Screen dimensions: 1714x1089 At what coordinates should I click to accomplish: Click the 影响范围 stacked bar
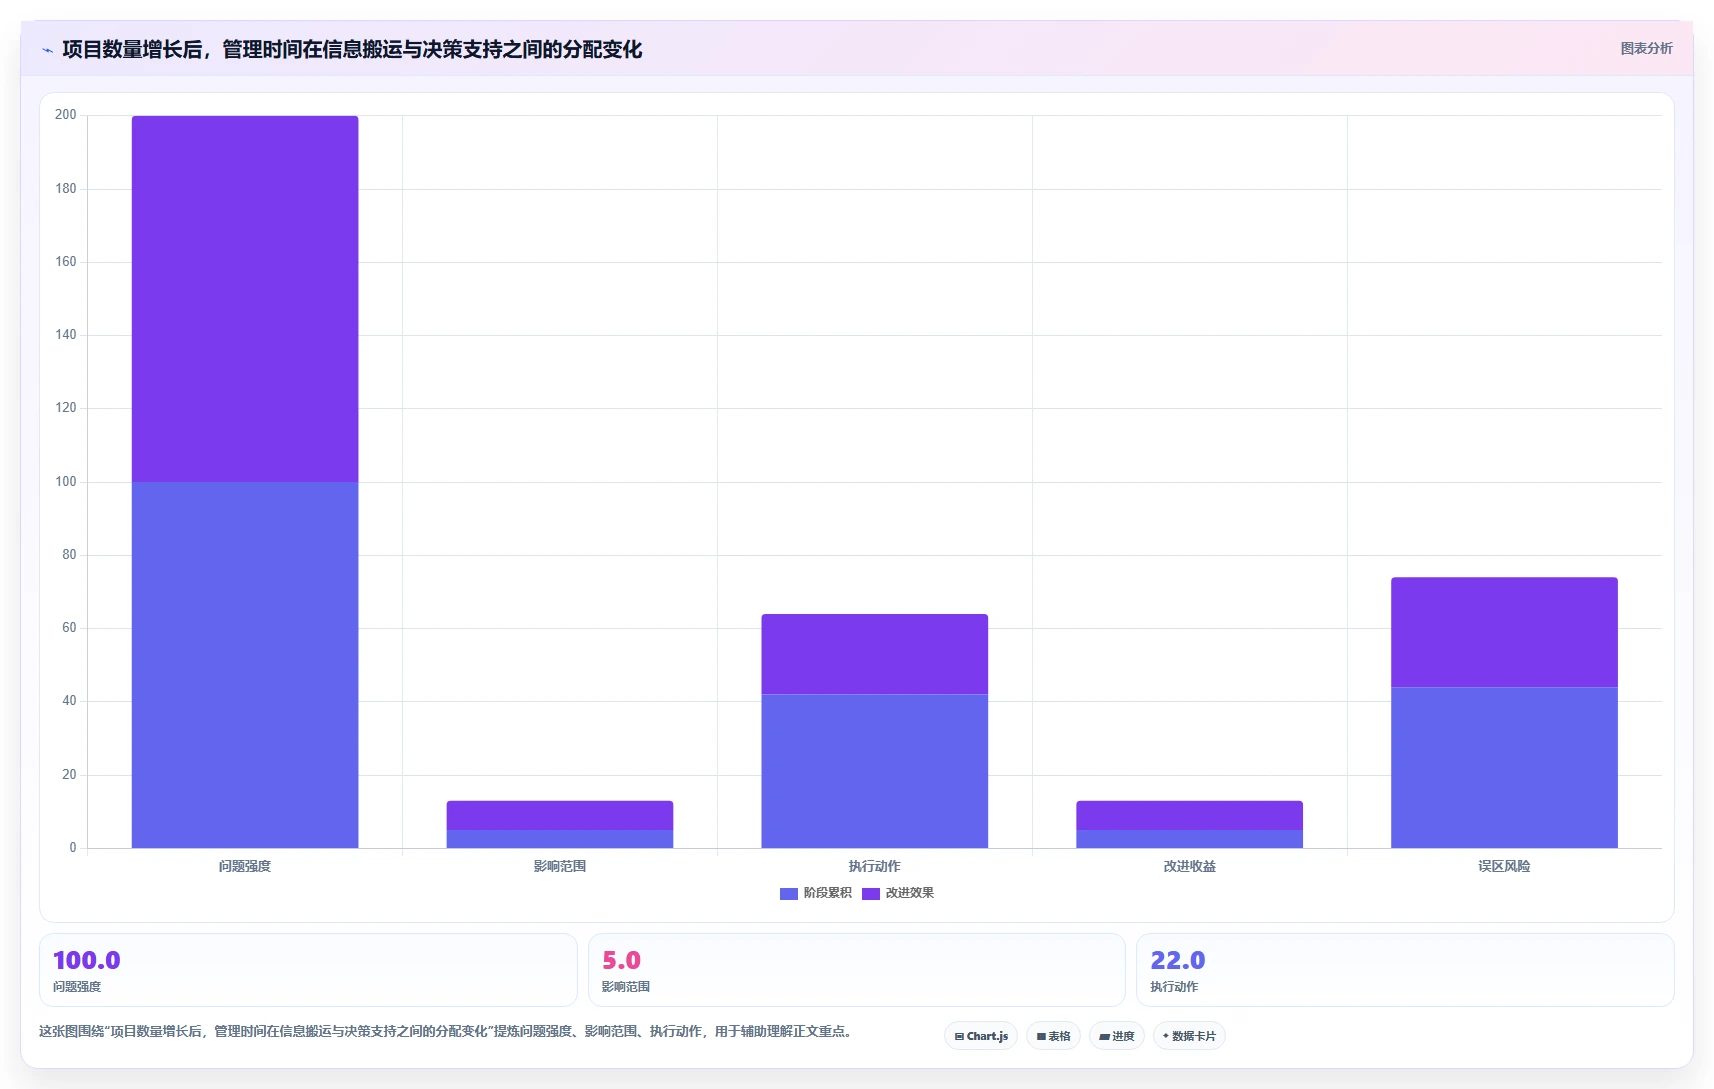click(560, 824)
